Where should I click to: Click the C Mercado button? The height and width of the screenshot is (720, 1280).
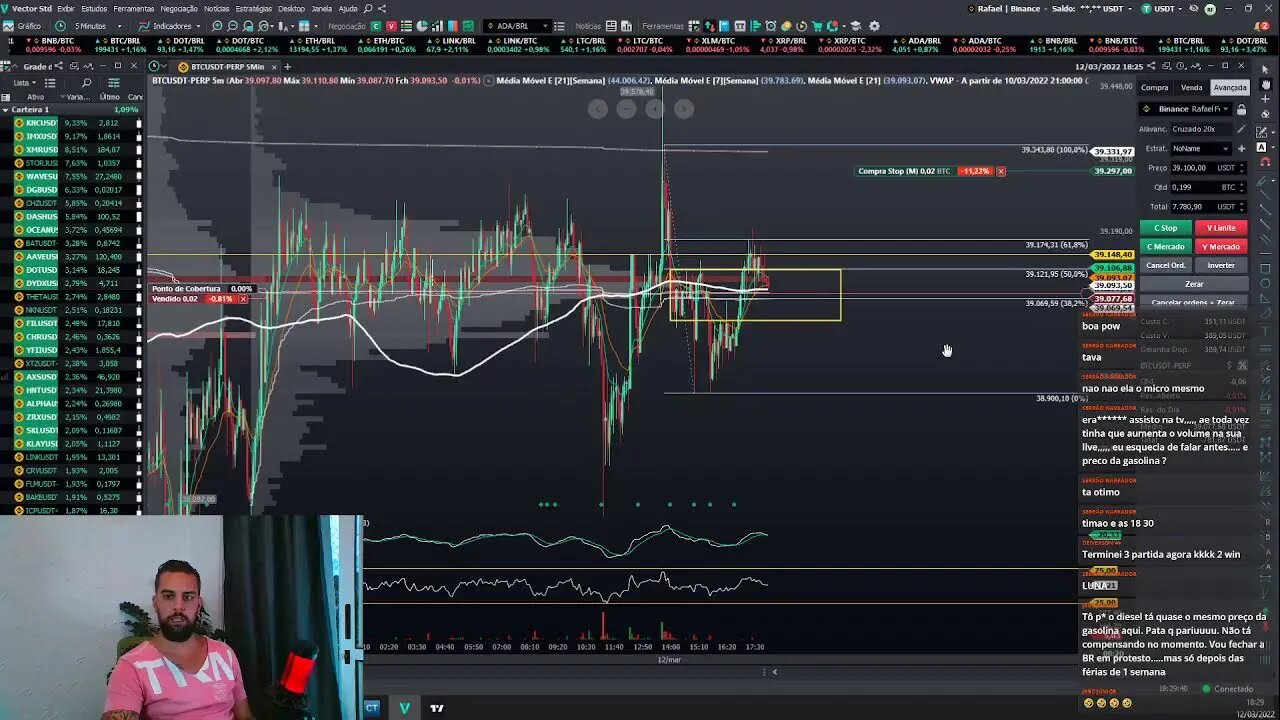coord(1166,247)
